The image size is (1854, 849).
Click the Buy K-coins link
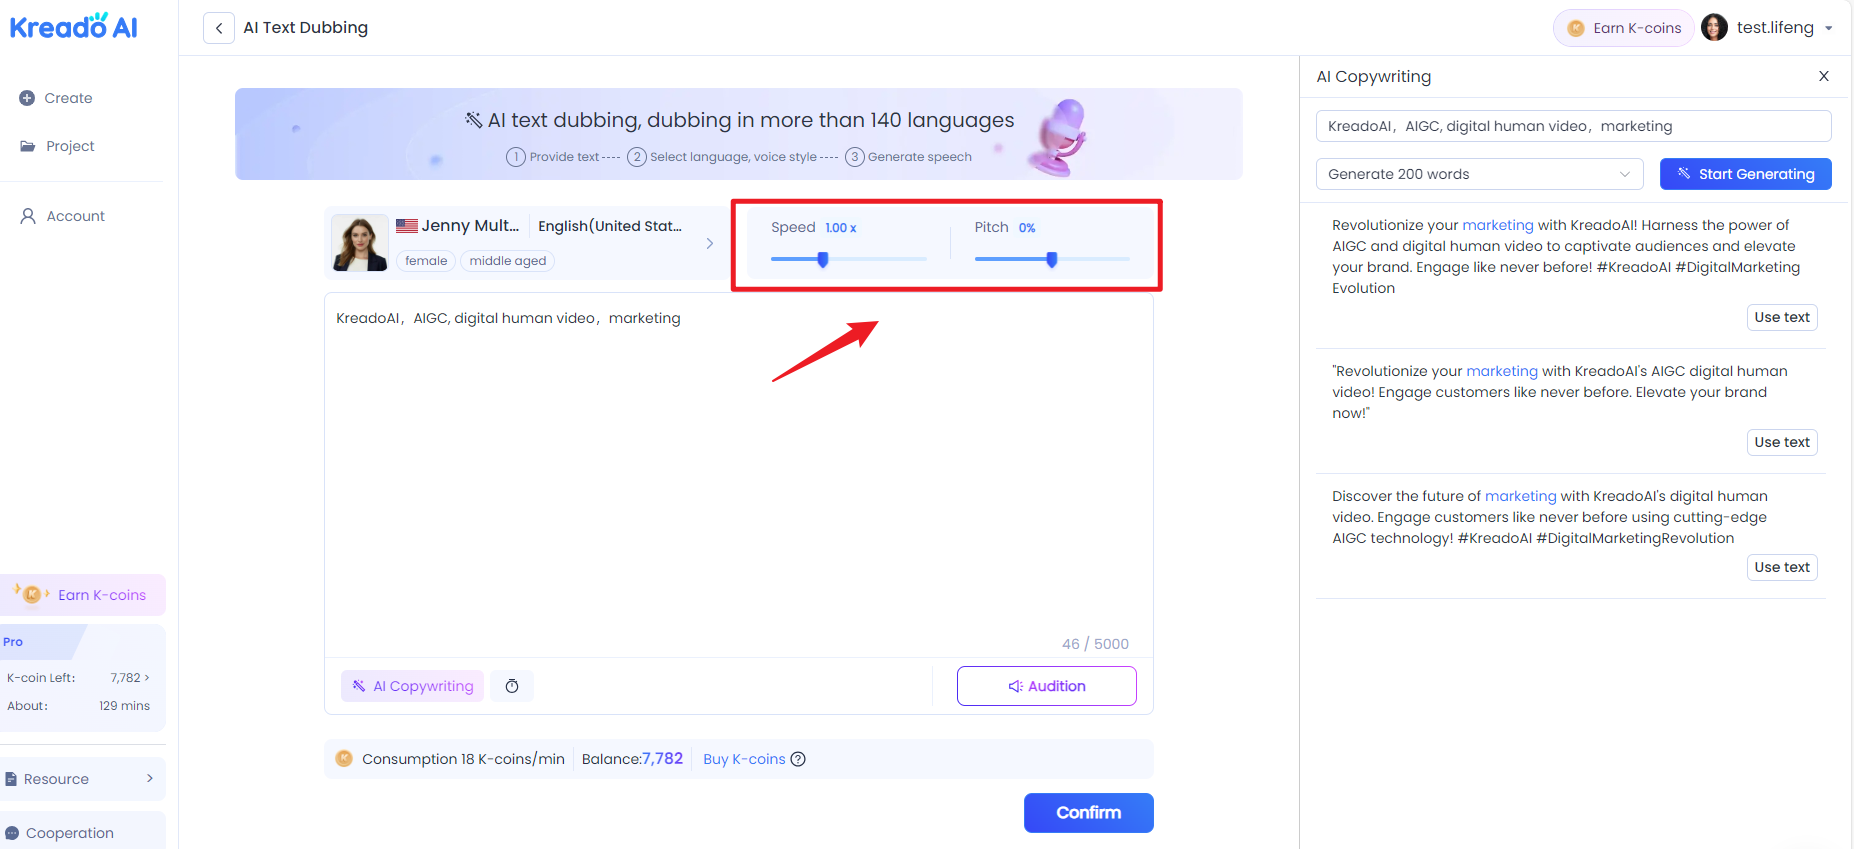744,759
